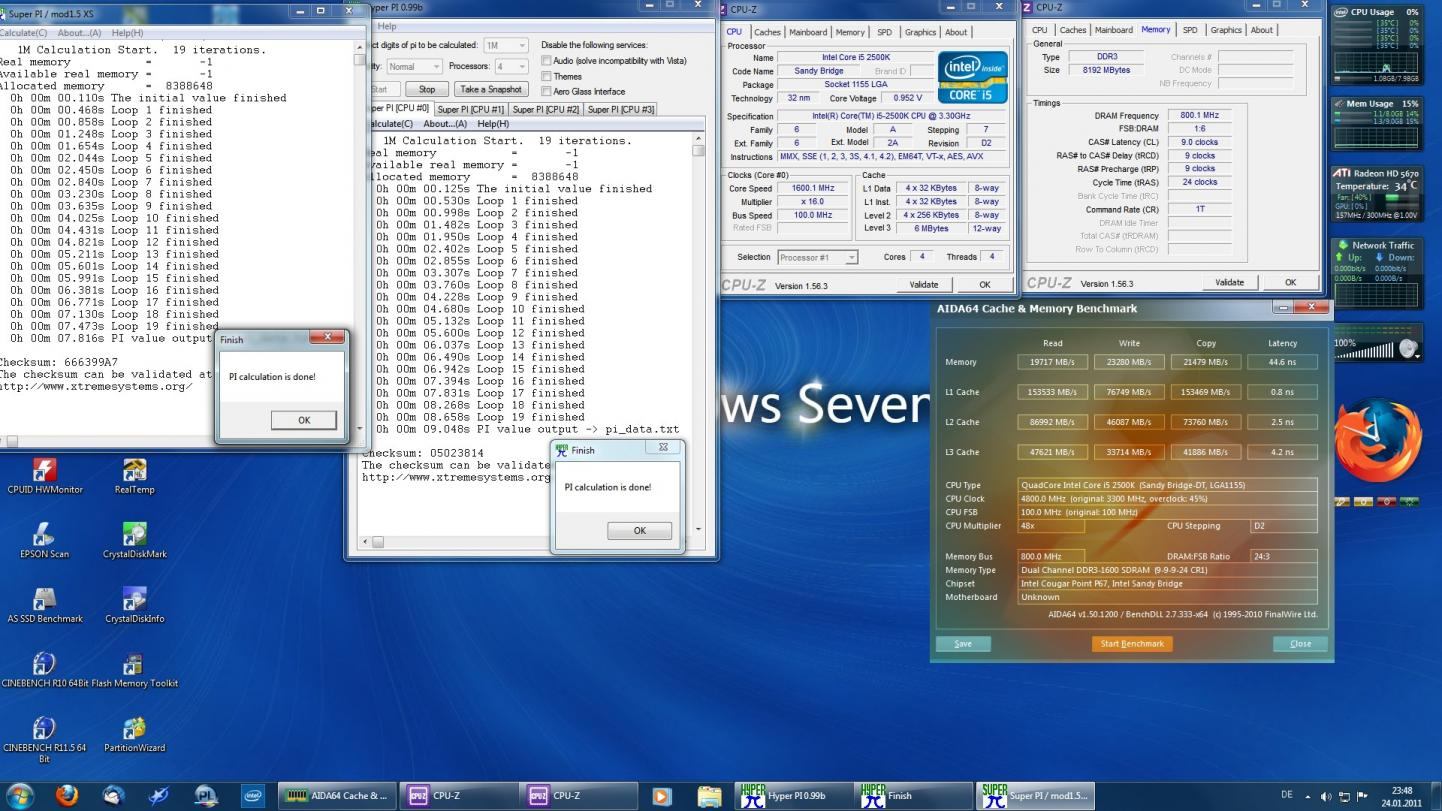Open Windows Explorer folder in taskbar
The height and width of the screenshot is (811, 1442).
point(708,796)
